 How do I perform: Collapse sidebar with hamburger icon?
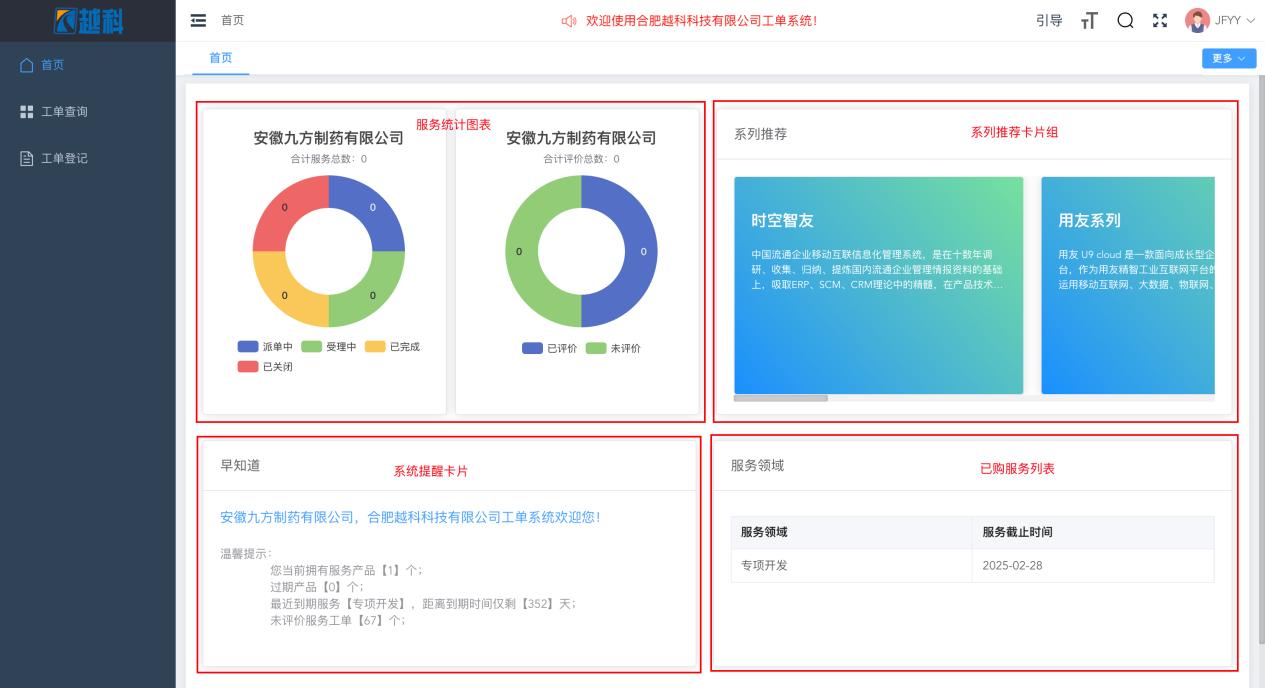coord(198,20)
